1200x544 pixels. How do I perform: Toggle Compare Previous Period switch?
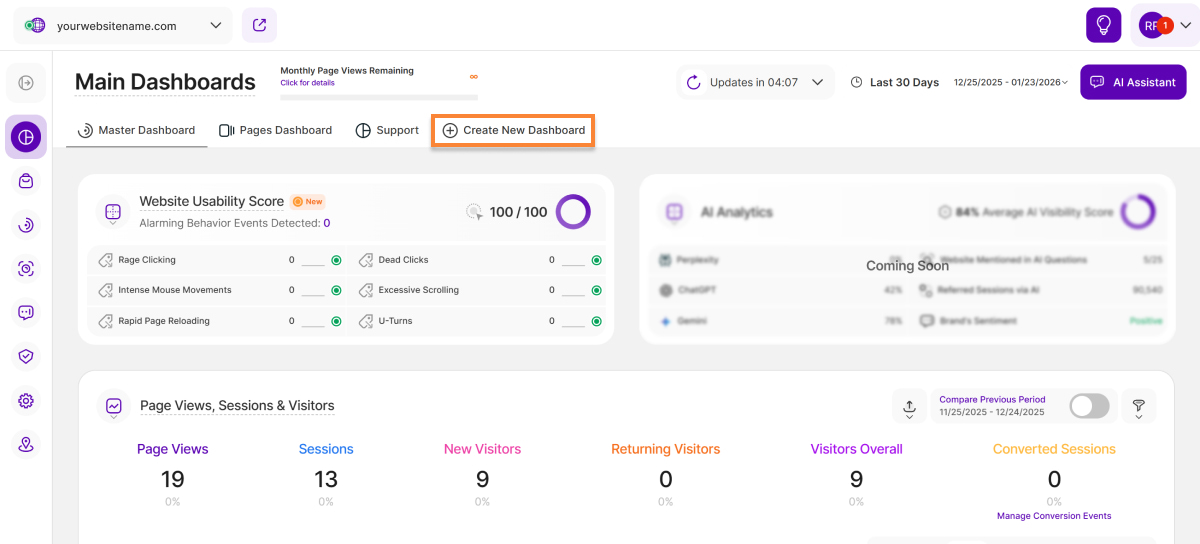(x=1089, y=406)
